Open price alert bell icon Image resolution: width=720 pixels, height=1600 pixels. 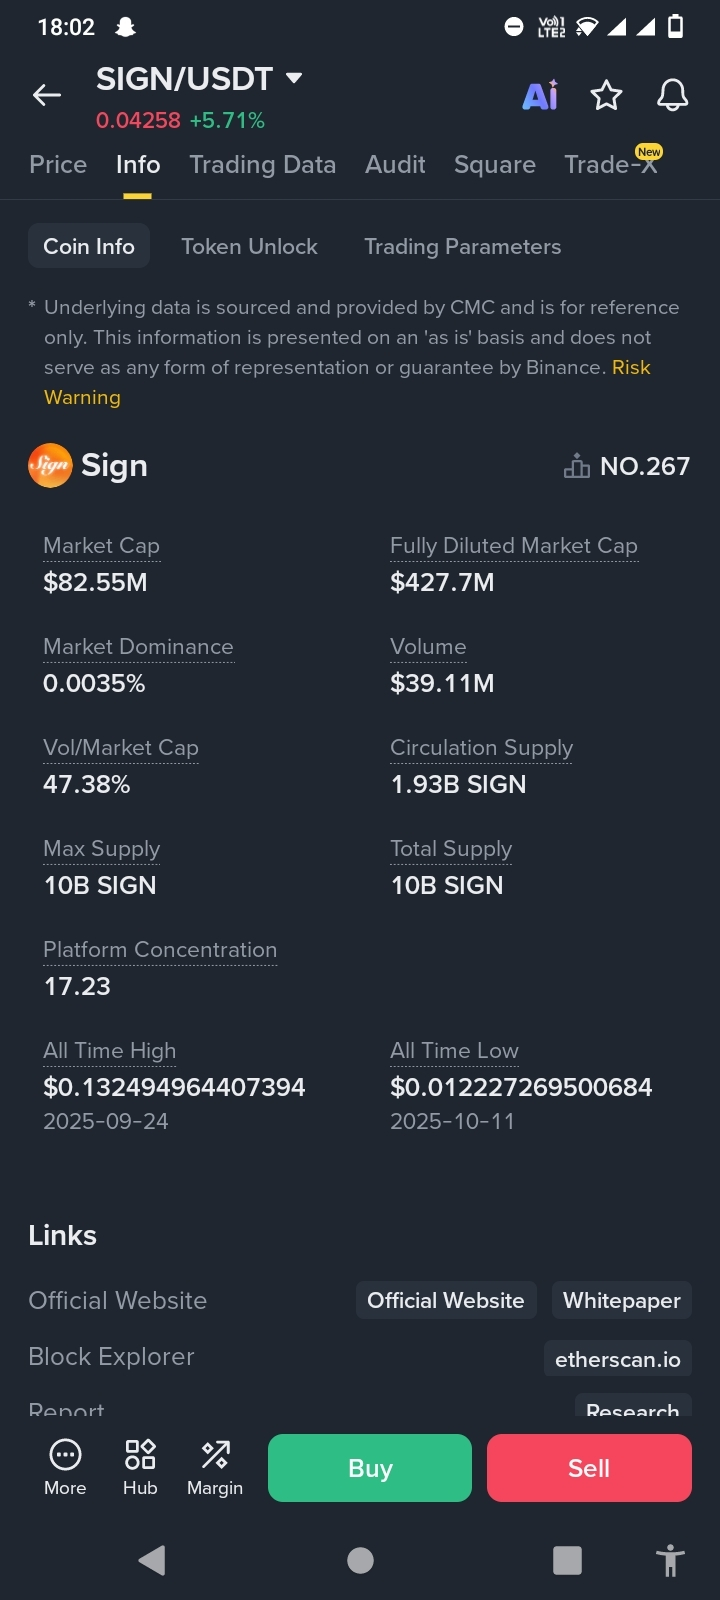(672, 95)
